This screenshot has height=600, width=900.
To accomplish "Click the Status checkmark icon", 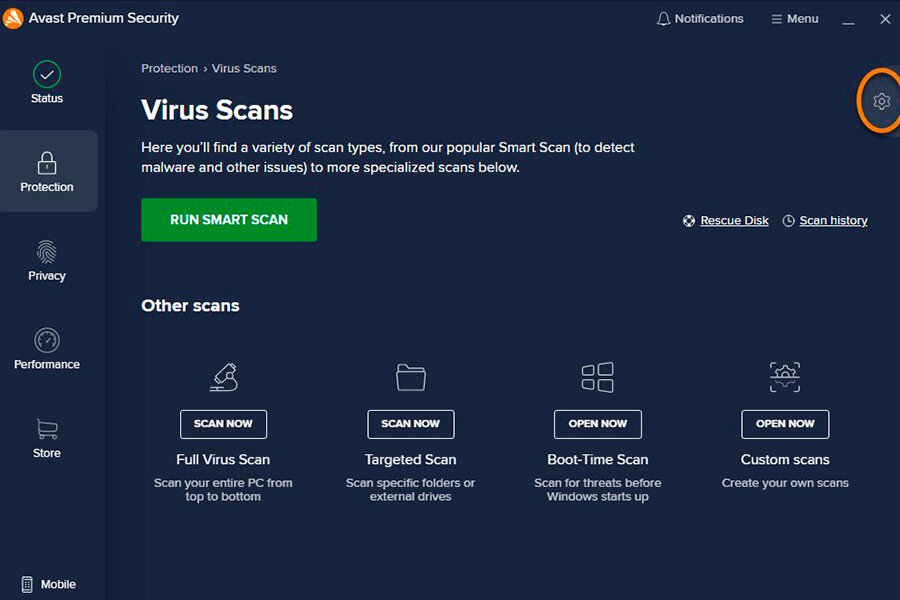I will [x=47, y=74].
